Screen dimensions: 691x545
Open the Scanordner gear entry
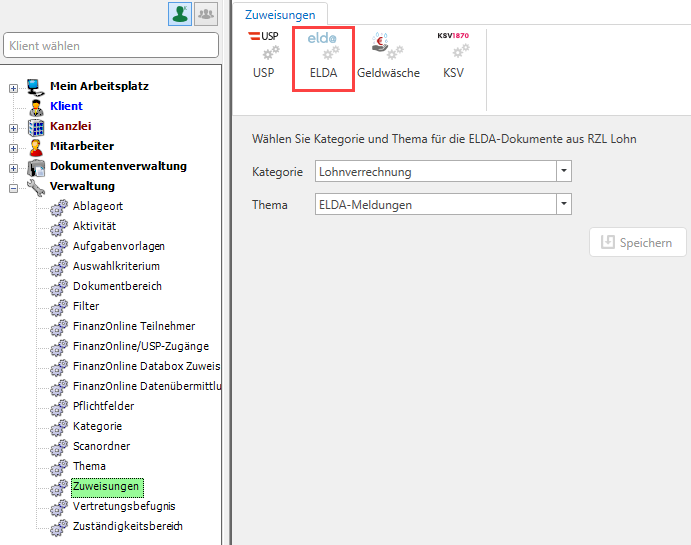pyautogui.click(x=101, y=446)
